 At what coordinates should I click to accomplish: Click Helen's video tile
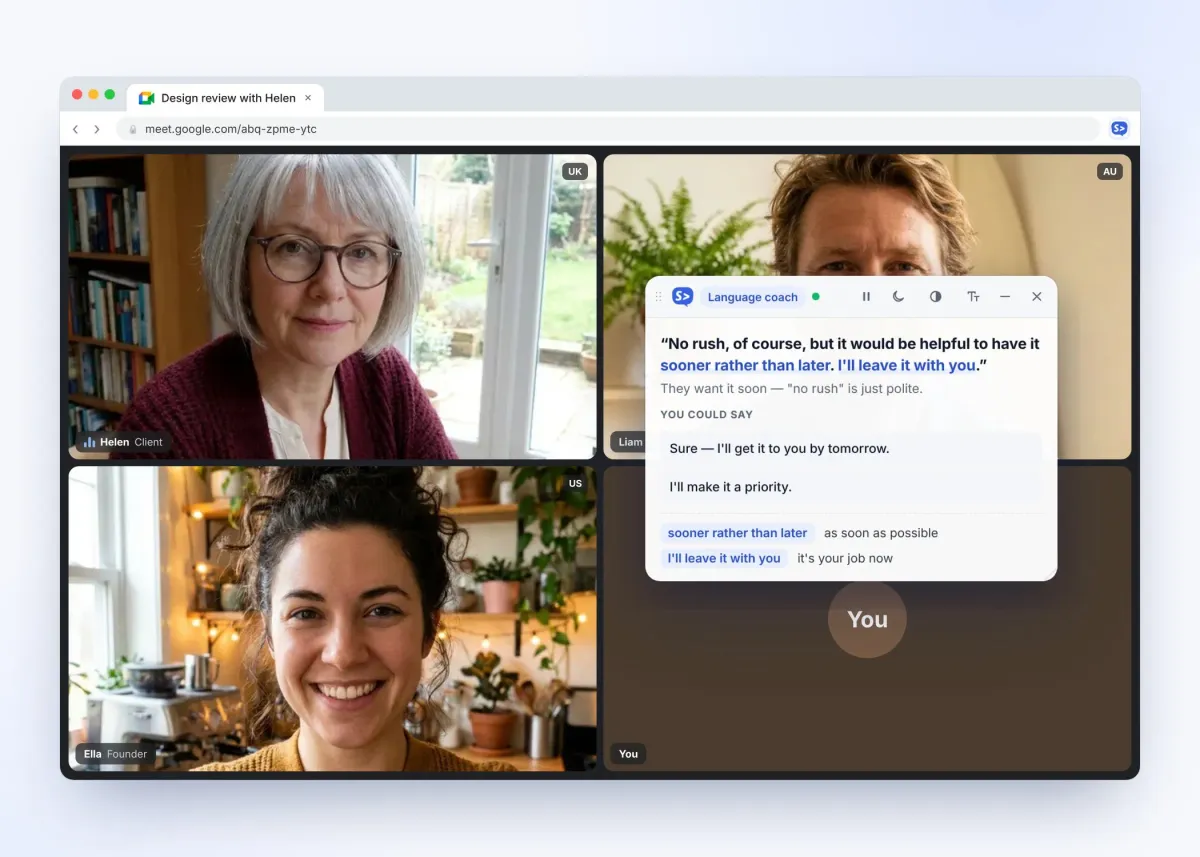click(332, 306)
